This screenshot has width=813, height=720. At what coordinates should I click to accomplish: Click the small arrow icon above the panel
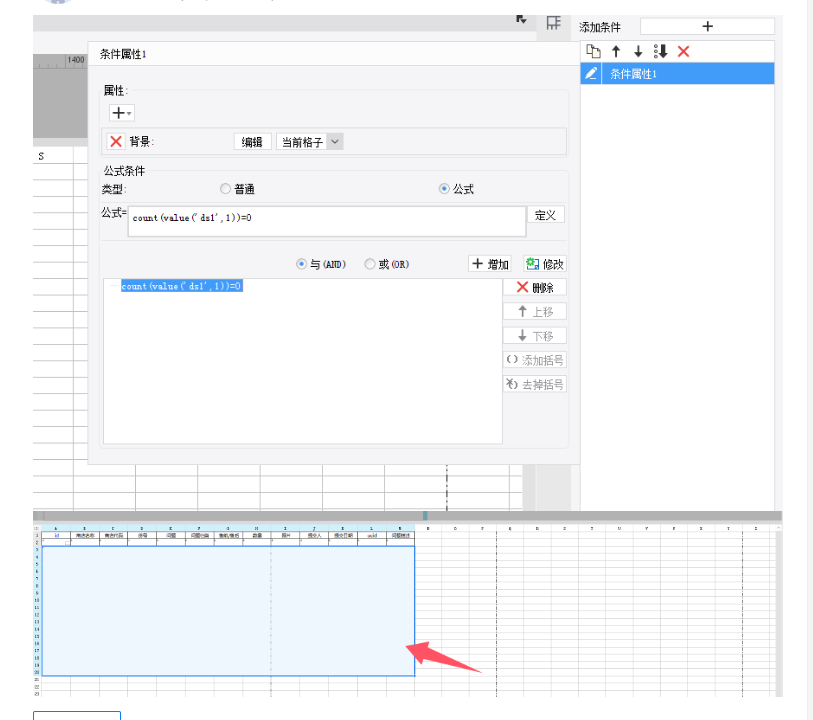point(521,20)
